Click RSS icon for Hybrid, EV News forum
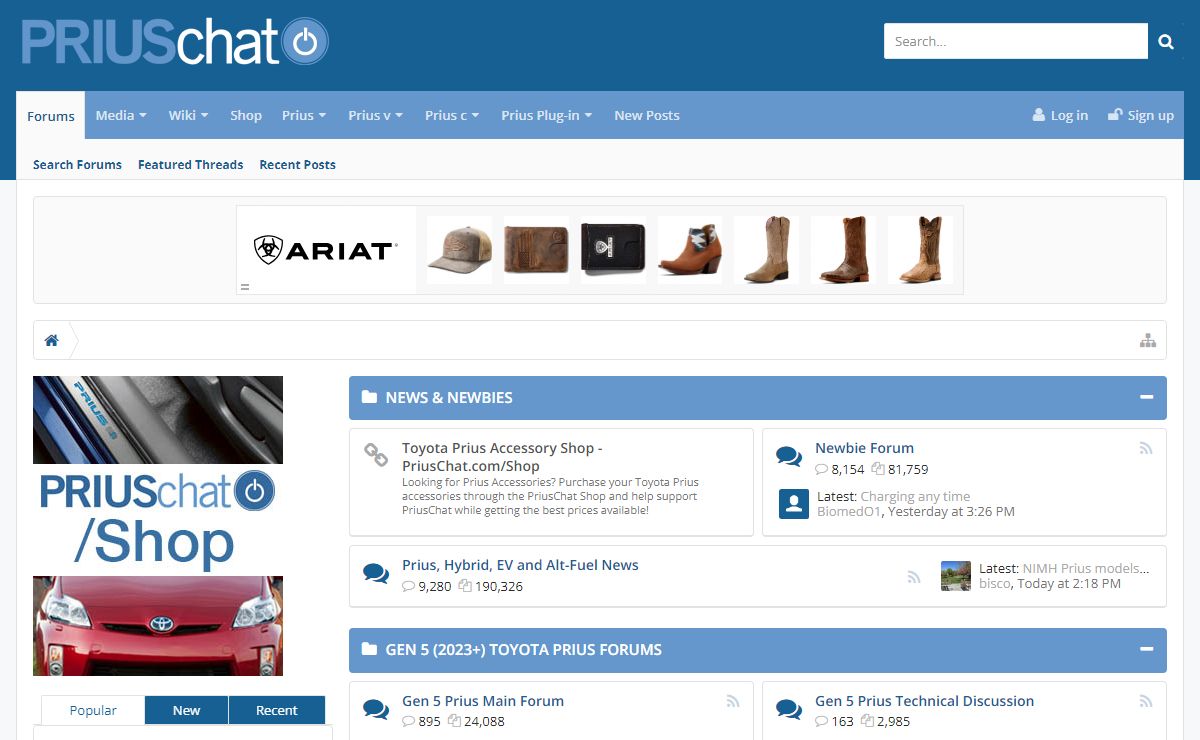Viewport: 1200px width, 740px height. [913, 576]
